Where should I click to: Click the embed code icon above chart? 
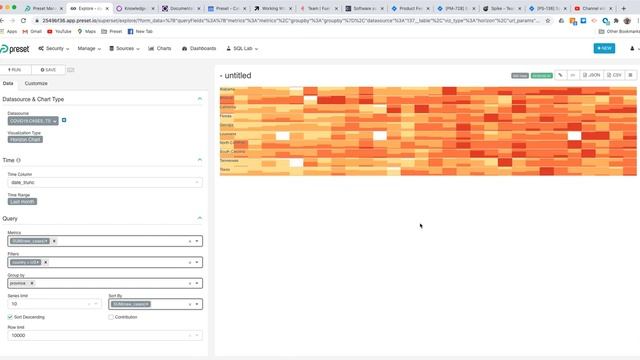(573, 75)
